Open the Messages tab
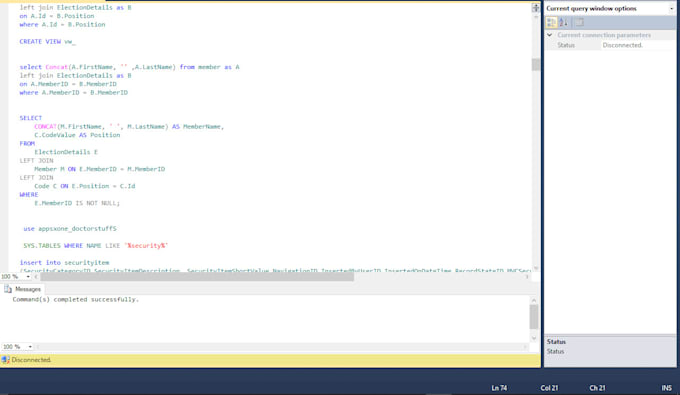This screenshot has height=395, width=680. tap(23, 289)
